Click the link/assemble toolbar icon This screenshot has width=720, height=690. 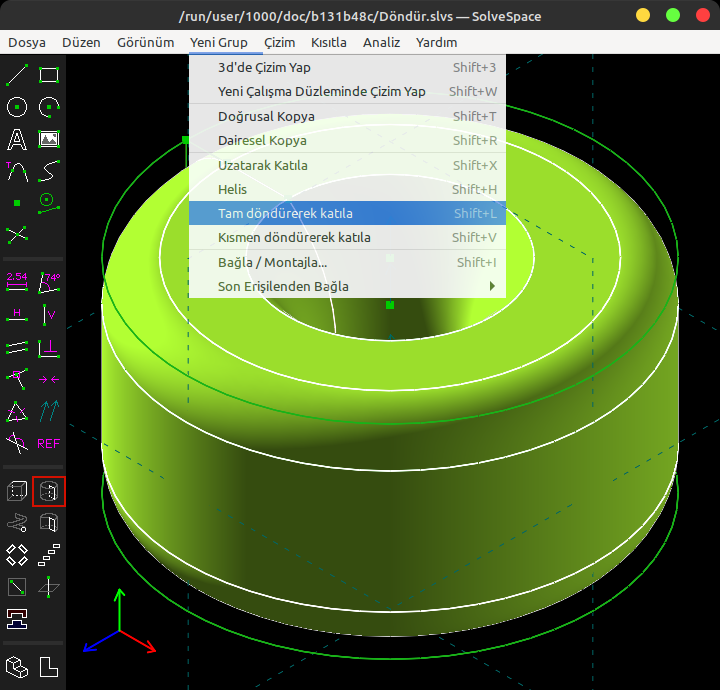pyautogui.click(x=17, y=619)
